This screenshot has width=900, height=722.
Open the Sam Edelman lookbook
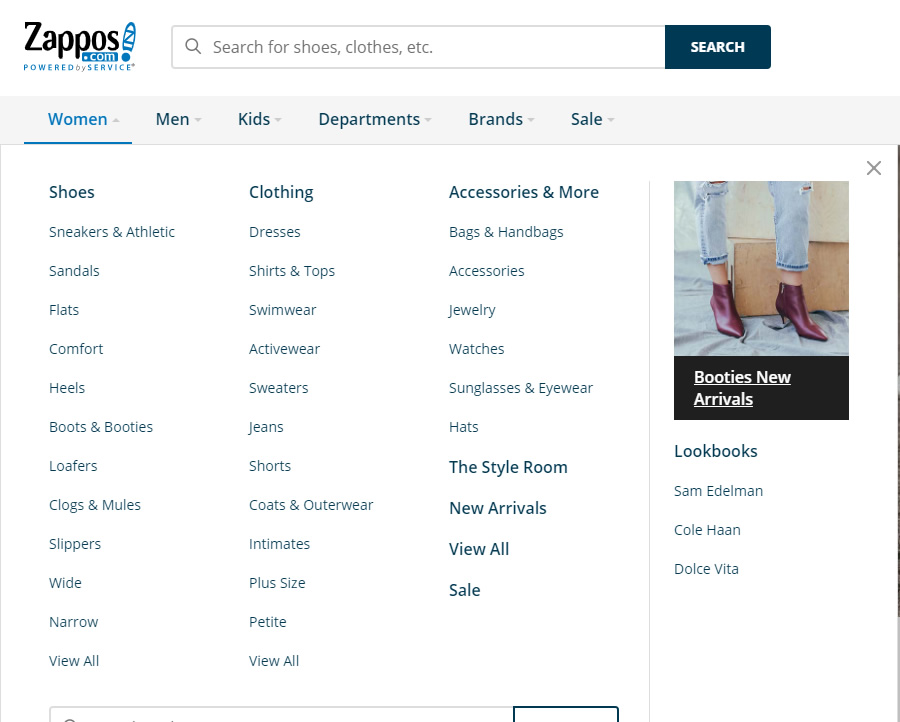[719, 491]
